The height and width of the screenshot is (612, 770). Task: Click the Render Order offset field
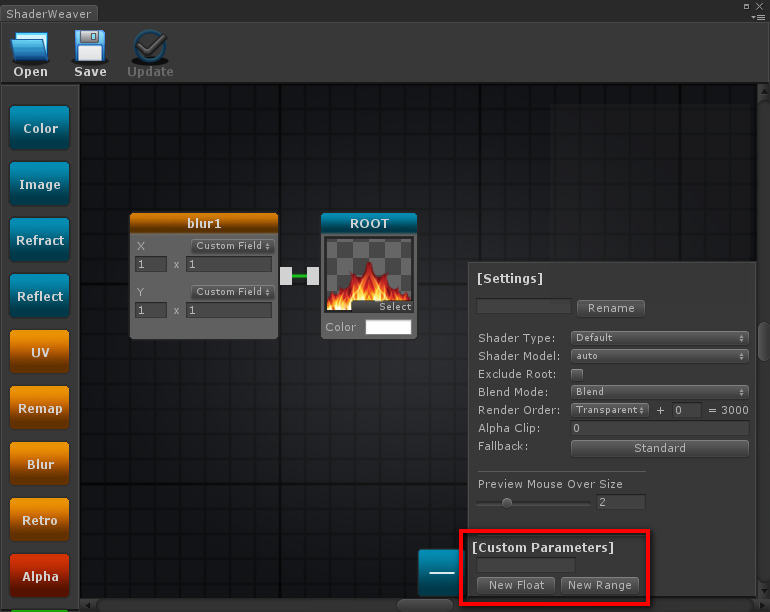coord(687,410)
